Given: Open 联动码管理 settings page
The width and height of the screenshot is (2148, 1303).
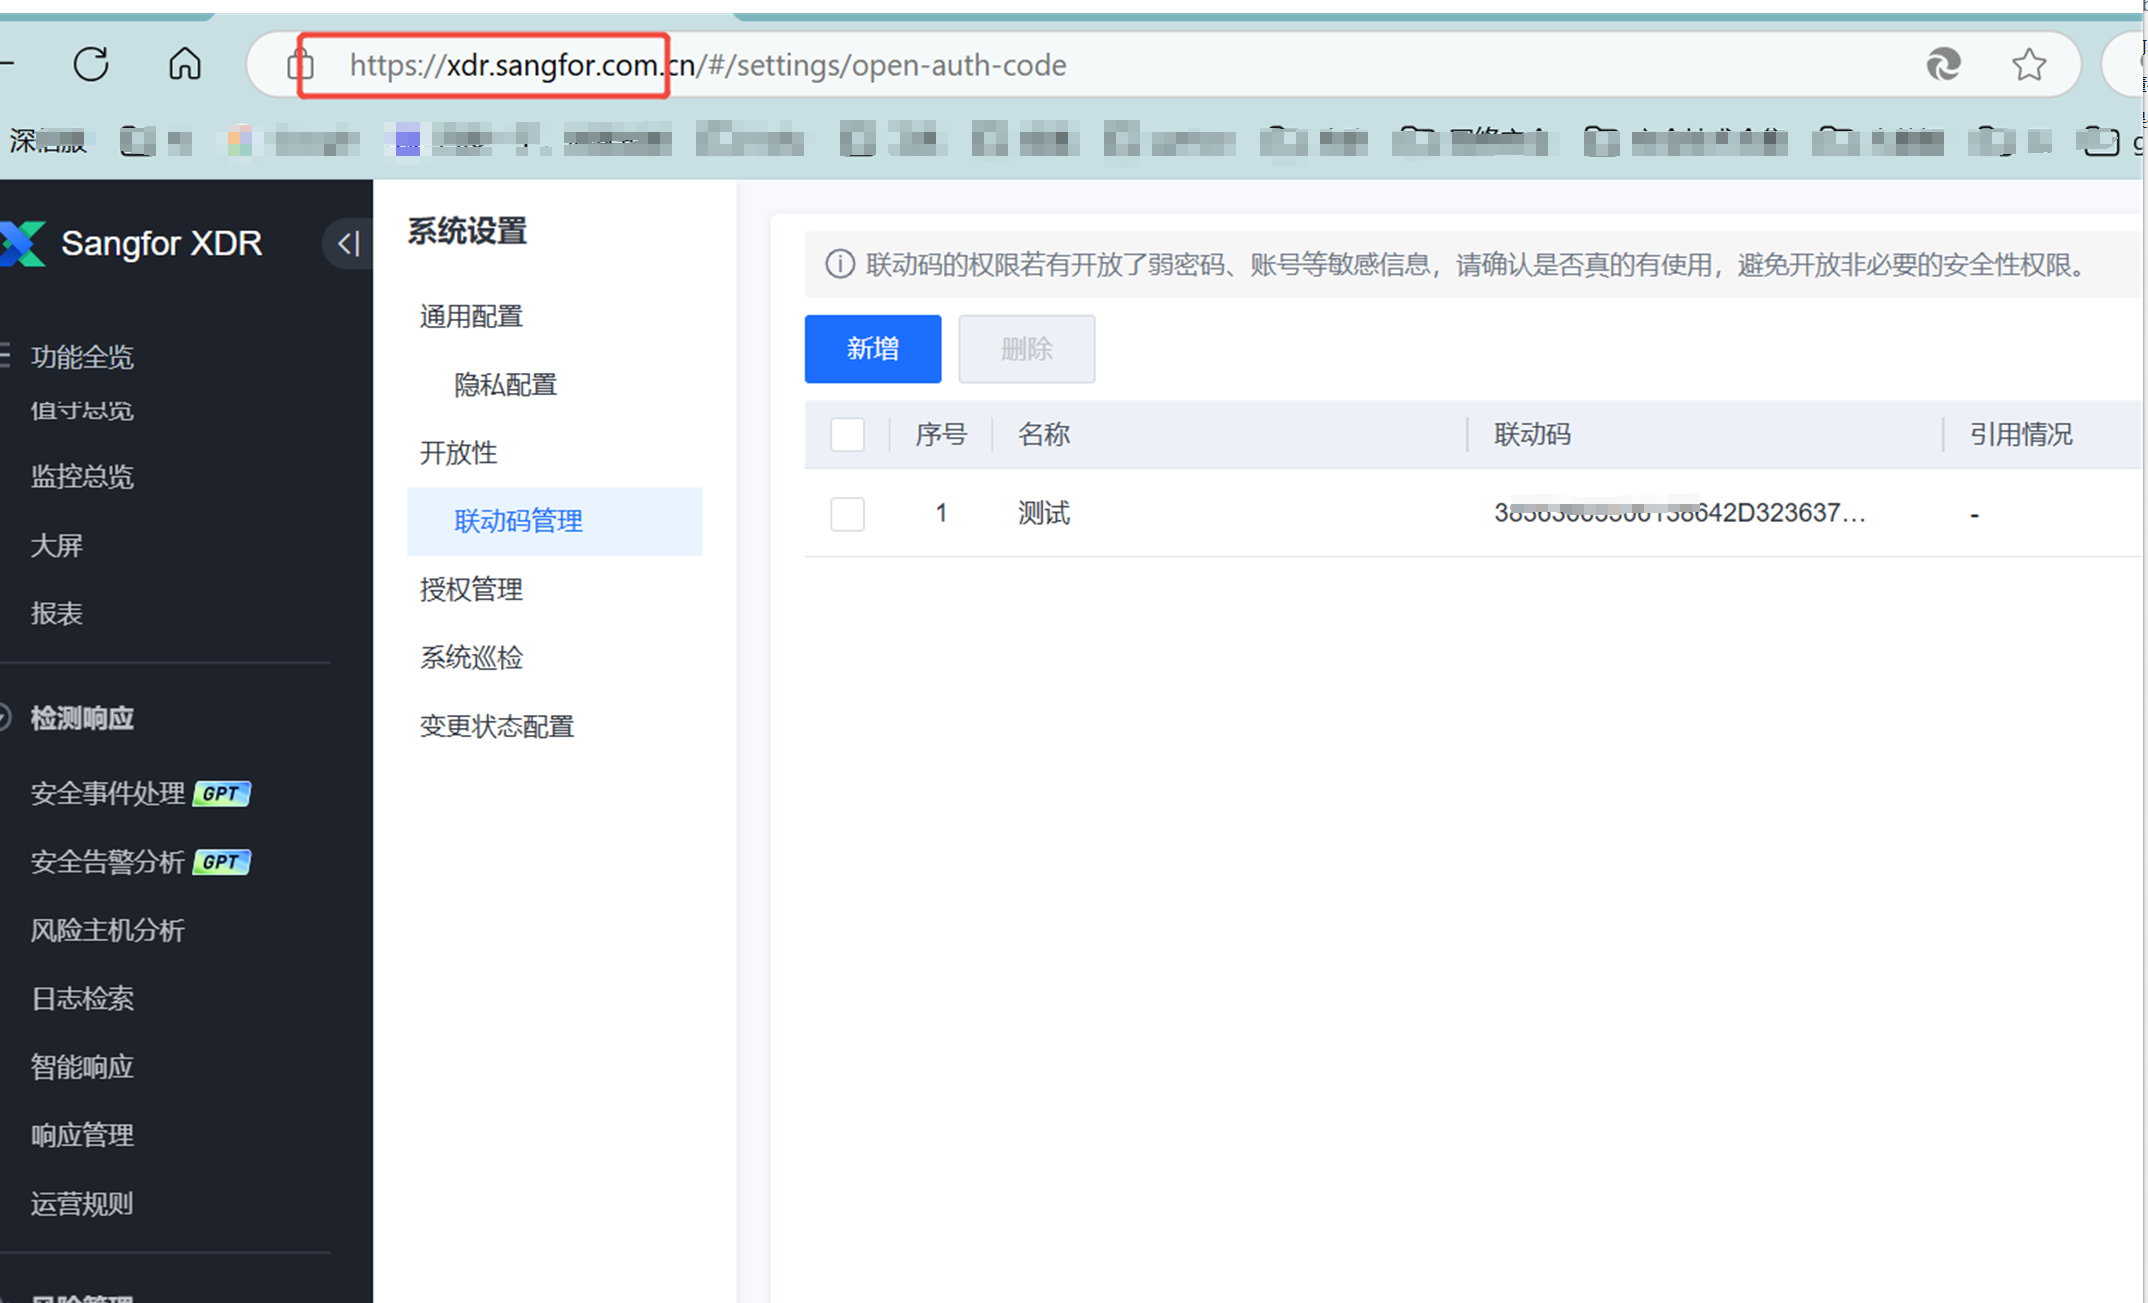Looking at the screenshot, I should click(518, 521).
